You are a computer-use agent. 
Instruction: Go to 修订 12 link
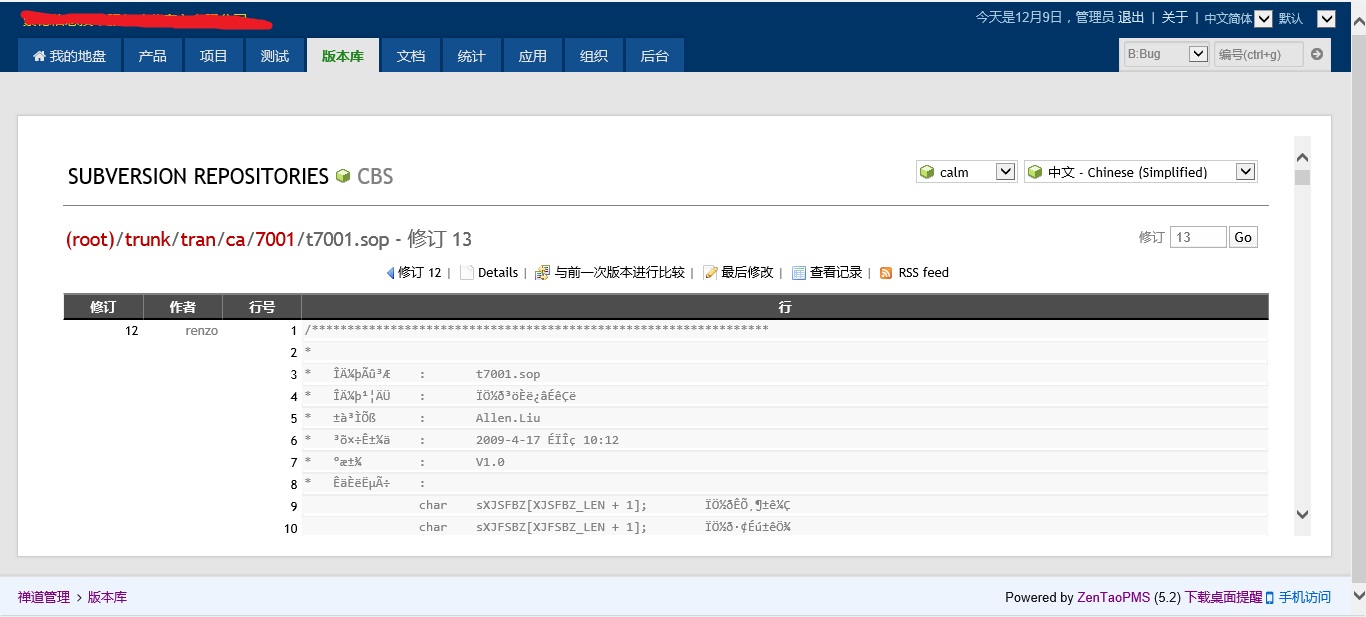click(x=420, y=272)
